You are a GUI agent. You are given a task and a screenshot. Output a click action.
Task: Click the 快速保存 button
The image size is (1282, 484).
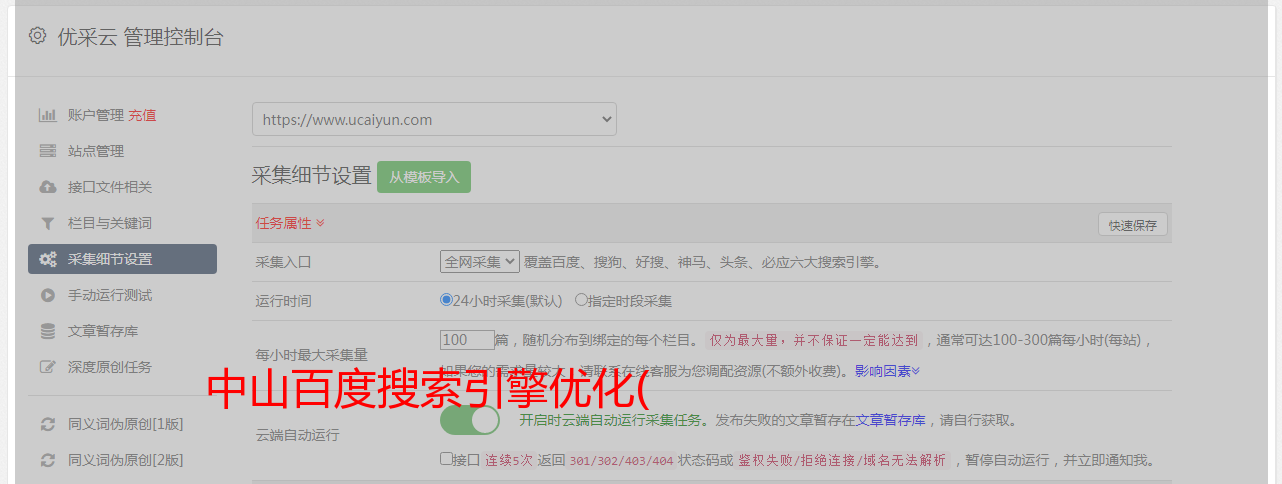[x=1132, y=225]
